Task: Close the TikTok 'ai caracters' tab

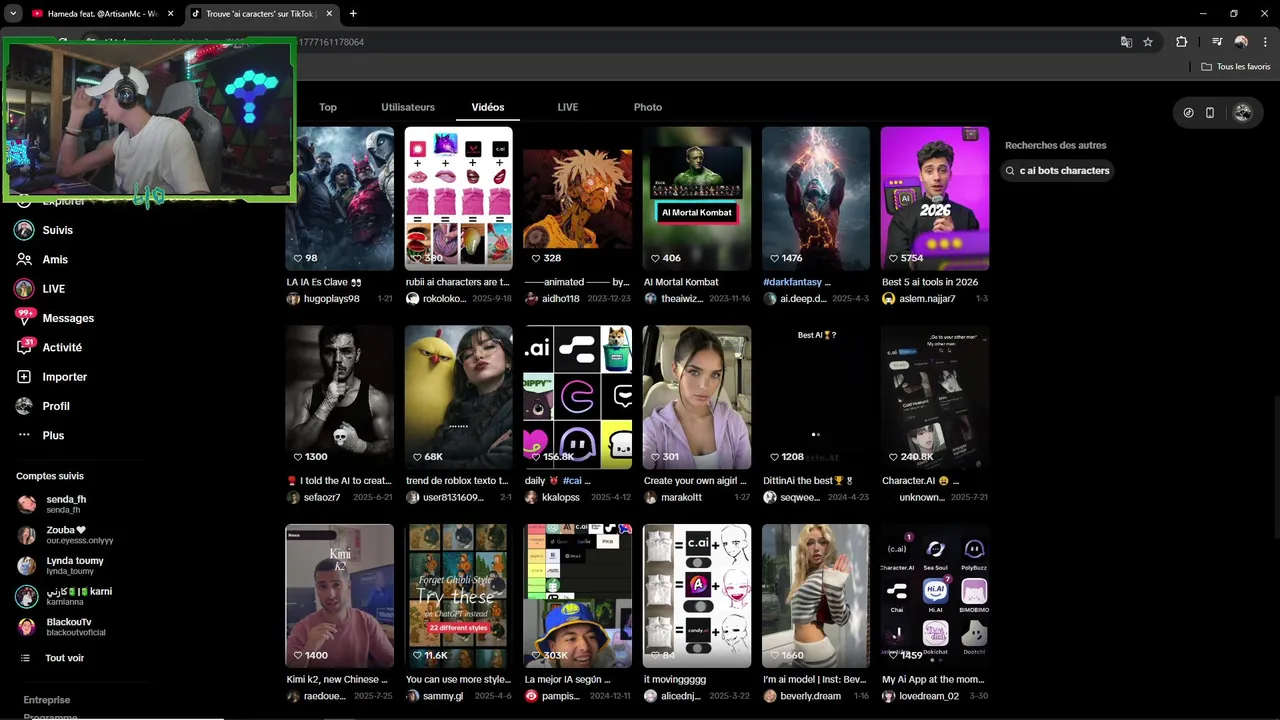Action: pyautogui.click(x=329, y=14)
